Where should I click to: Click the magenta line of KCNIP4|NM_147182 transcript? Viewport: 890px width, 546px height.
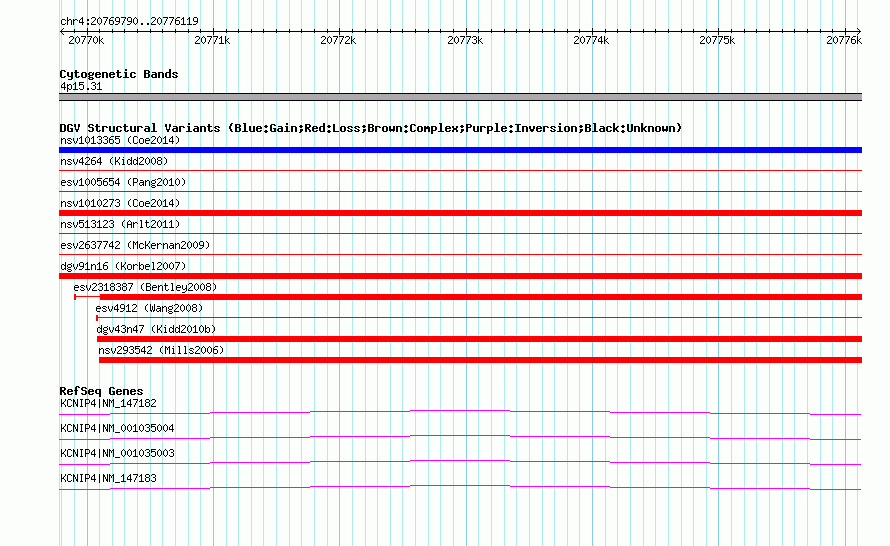pyautogui.click(x=460, y=413)
